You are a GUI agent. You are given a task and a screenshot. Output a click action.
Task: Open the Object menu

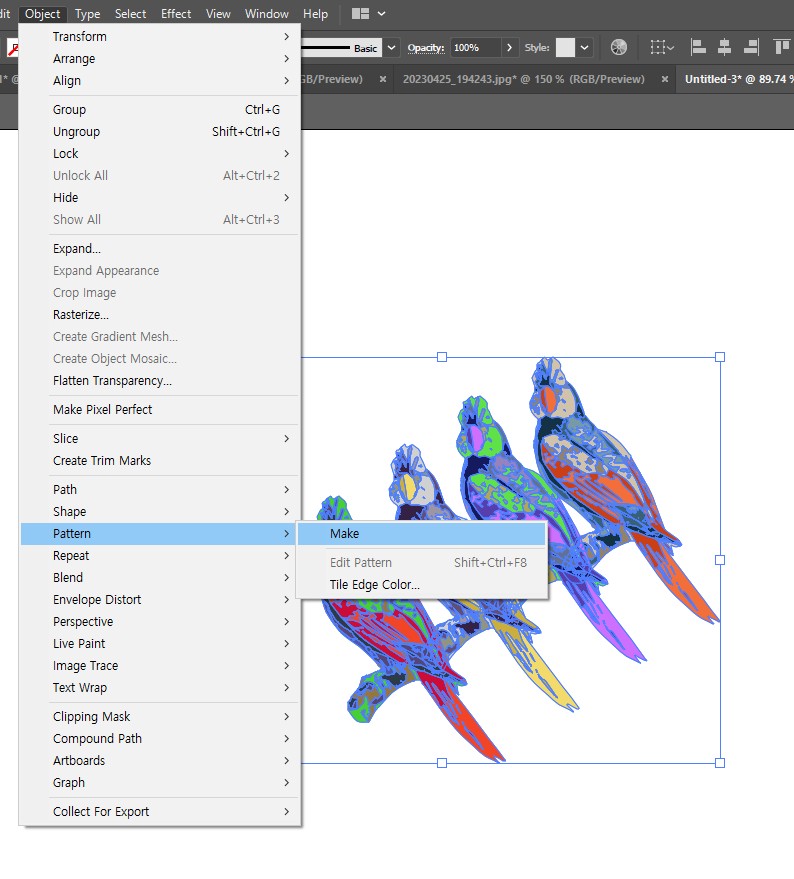coord(43,13)
